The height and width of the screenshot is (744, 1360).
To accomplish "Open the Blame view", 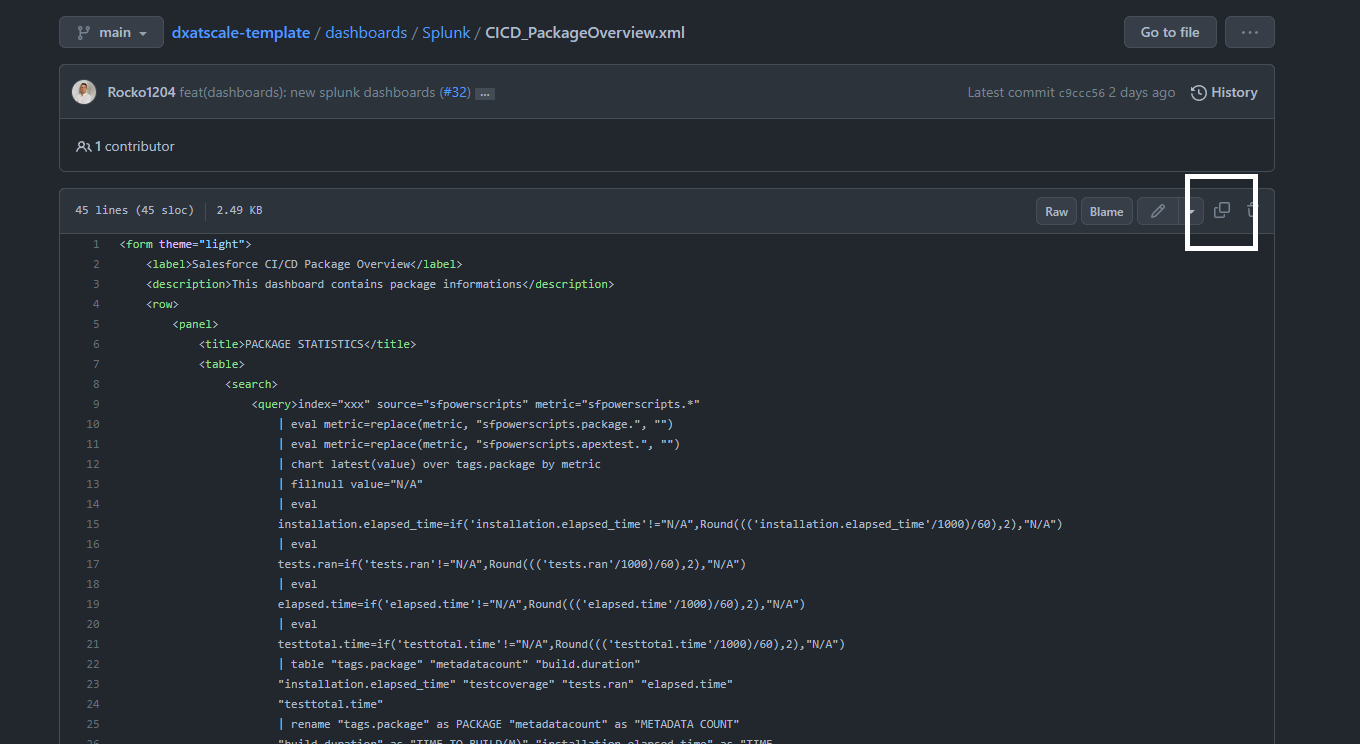I will click(x=1106, y=211).
